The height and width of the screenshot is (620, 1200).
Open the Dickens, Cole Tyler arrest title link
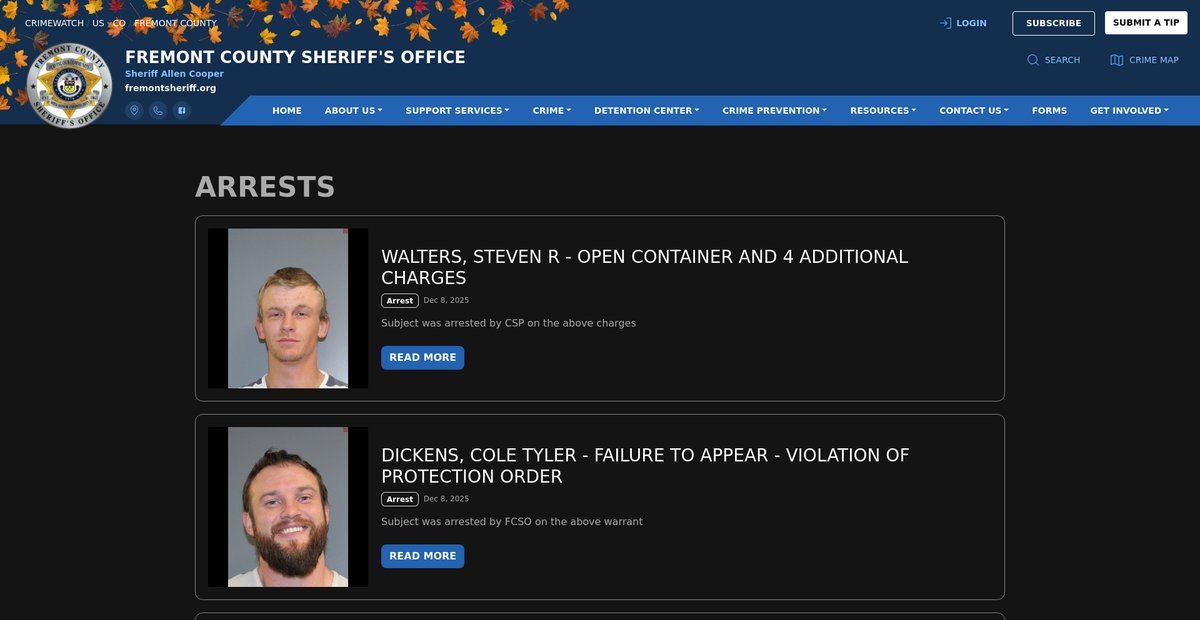[645, 465]
